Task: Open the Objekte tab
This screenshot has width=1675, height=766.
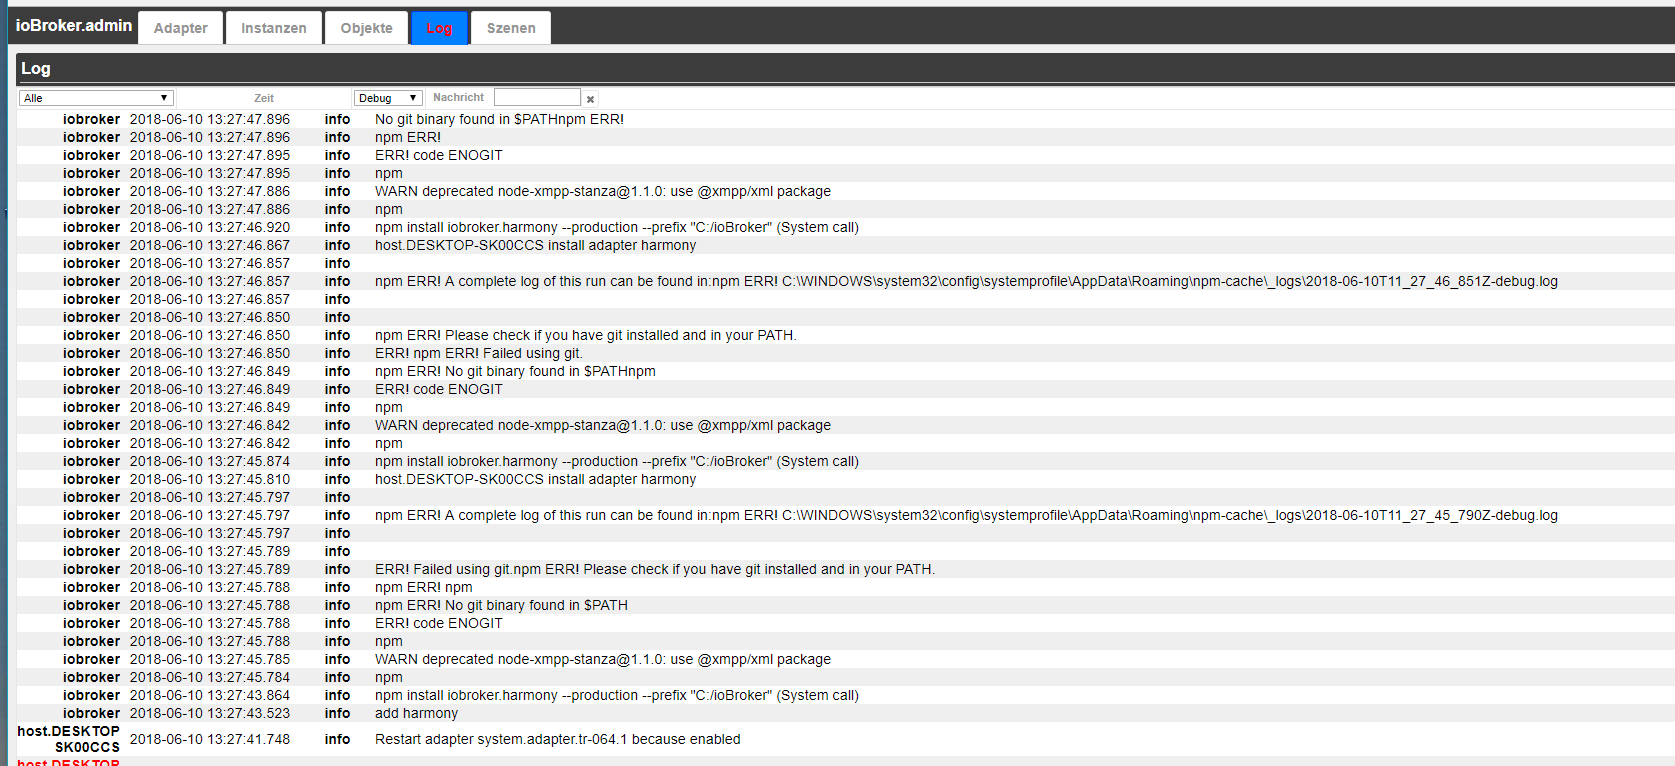Action: [x=366, y=28]
